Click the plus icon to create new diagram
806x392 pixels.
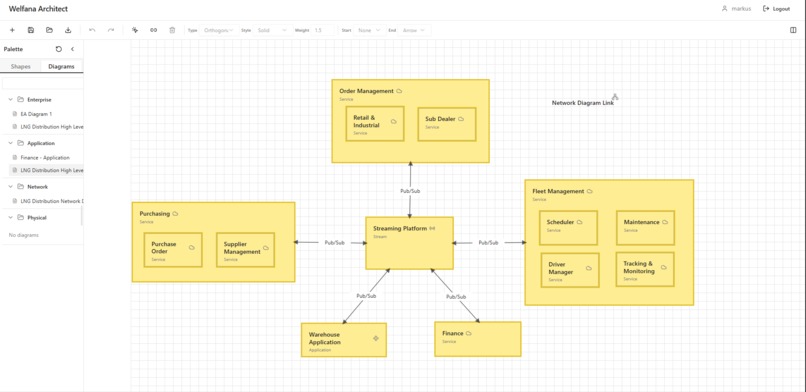pos(12,30)
